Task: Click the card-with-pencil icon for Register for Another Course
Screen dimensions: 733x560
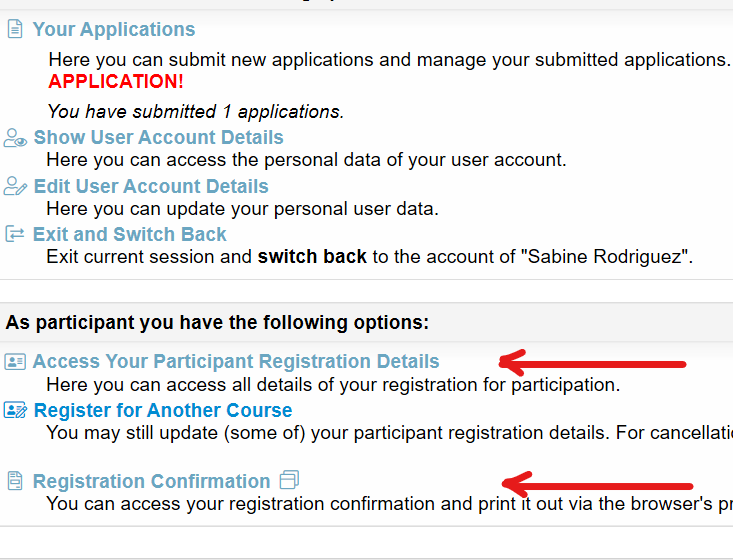Action: pyautogui.click(x=15, y=410)
